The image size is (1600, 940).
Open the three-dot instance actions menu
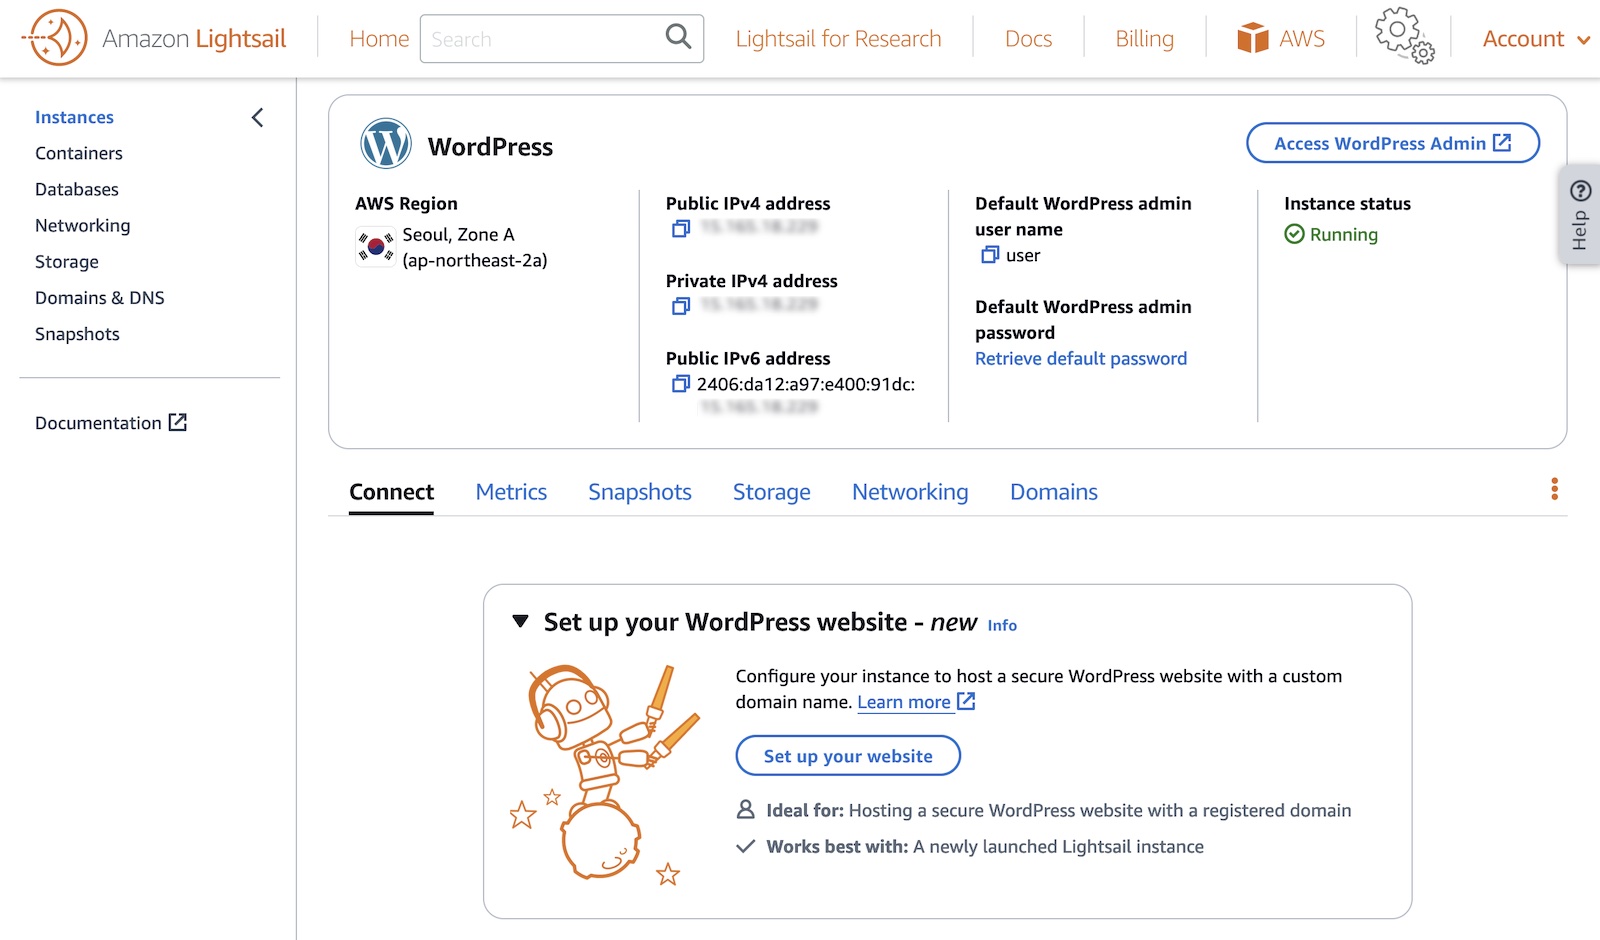pos(1554,489)
